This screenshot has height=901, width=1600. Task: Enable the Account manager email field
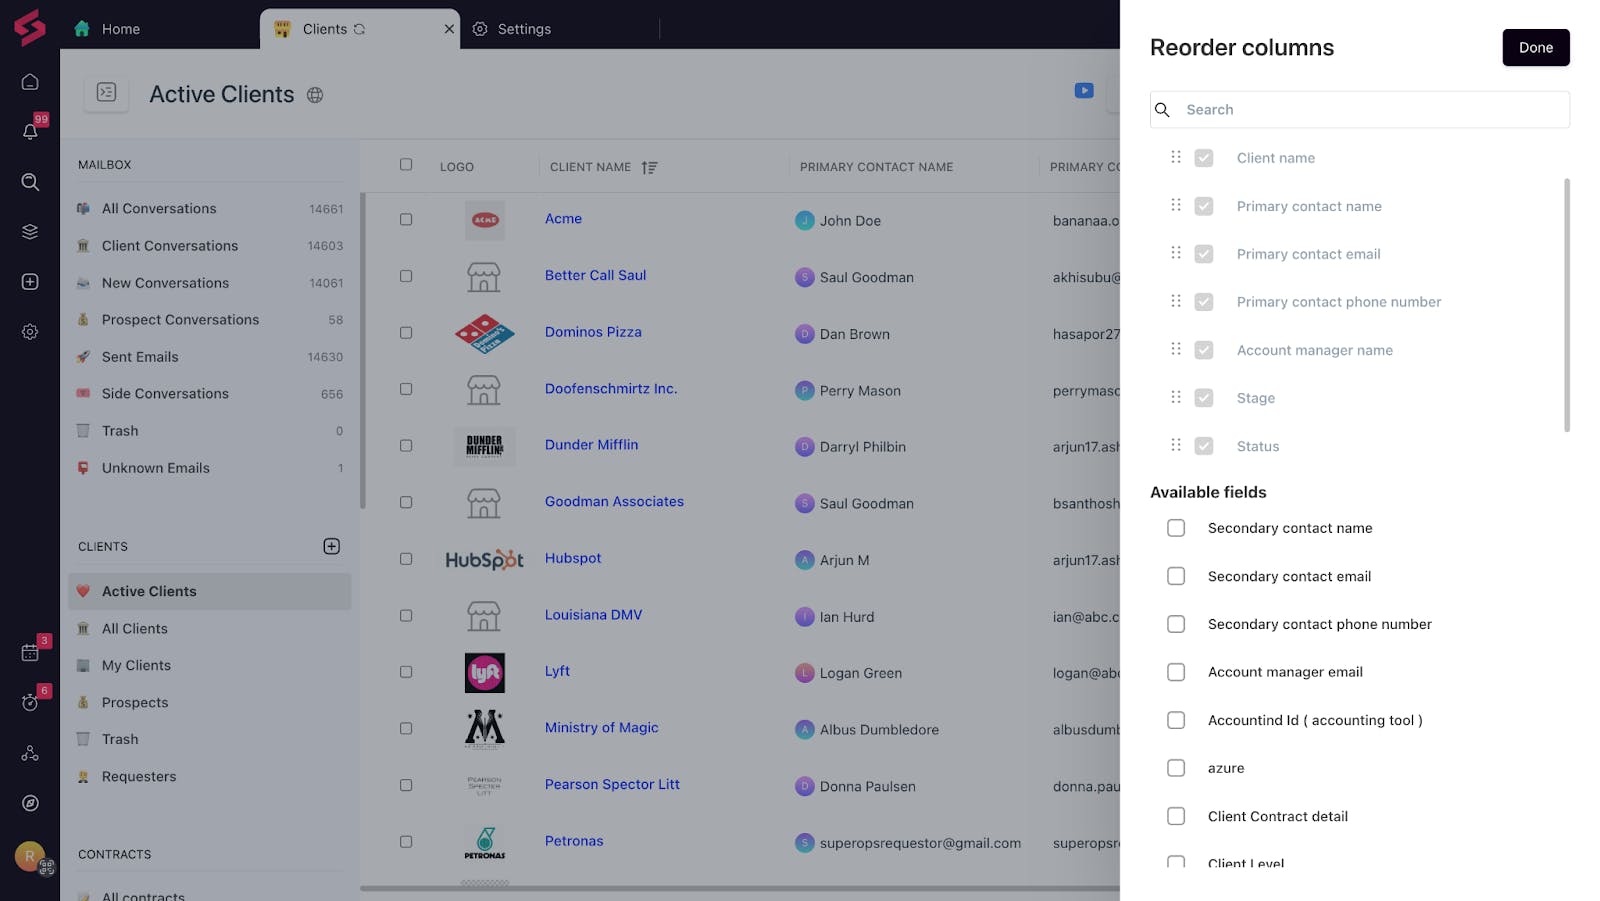tap(1176, 672)
